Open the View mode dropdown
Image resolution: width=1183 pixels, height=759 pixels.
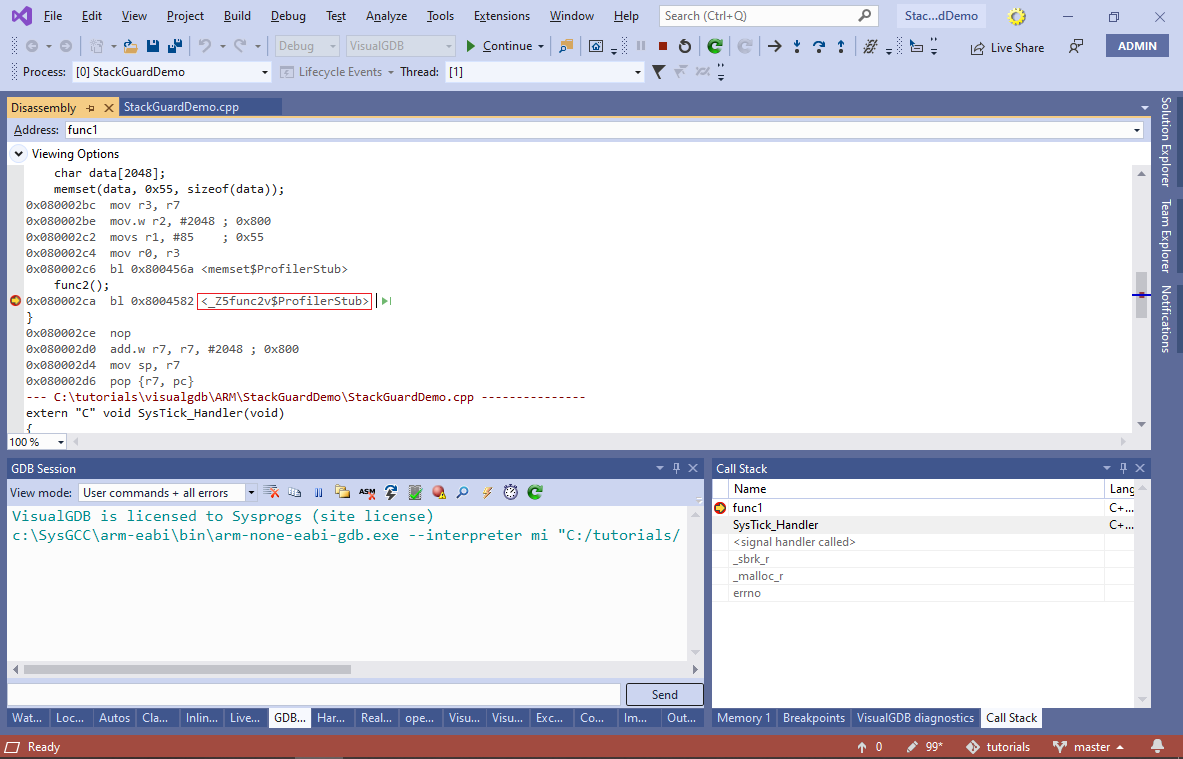[x=250, y=493]
